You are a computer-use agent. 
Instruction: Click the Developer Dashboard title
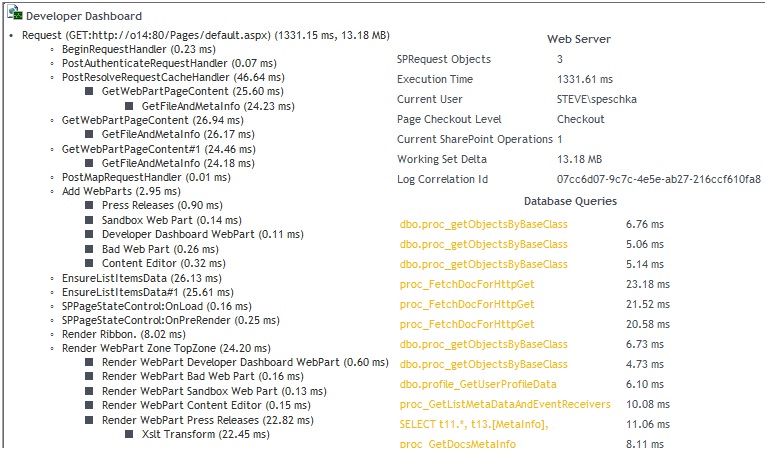[x=84, y=16]
